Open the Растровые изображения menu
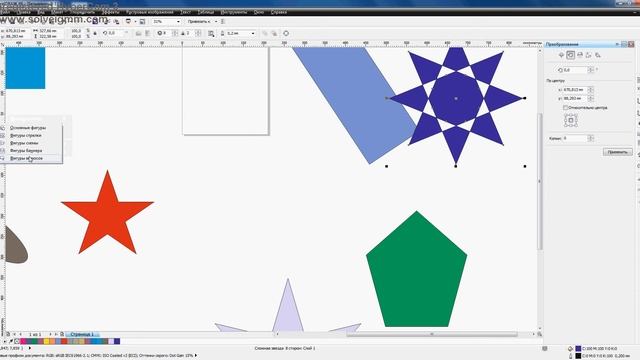Viewport: 640px width, 360px height. pos(150,12)
